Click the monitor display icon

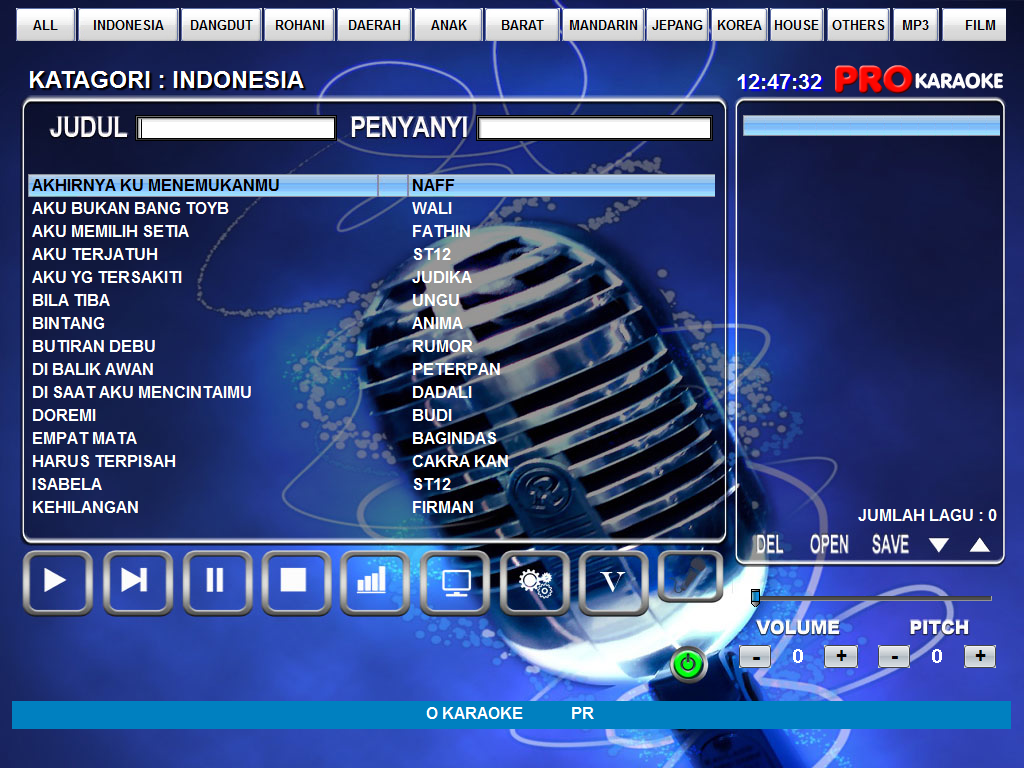pos(455,583)
